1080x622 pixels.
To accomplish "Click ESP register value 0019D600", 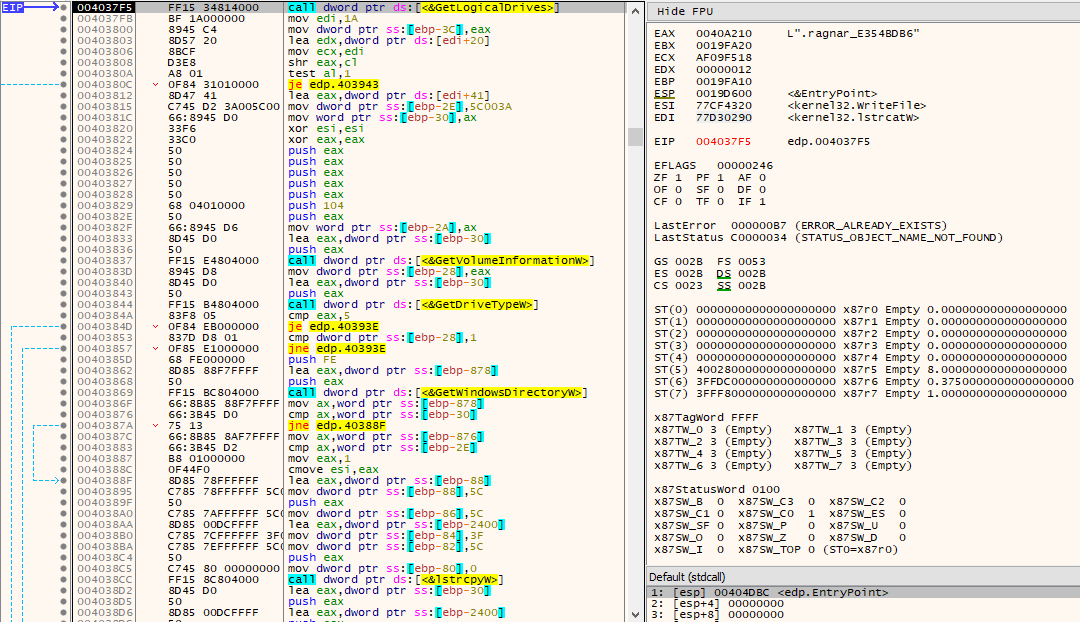I will pyautogui.click(x=724, y=94).
